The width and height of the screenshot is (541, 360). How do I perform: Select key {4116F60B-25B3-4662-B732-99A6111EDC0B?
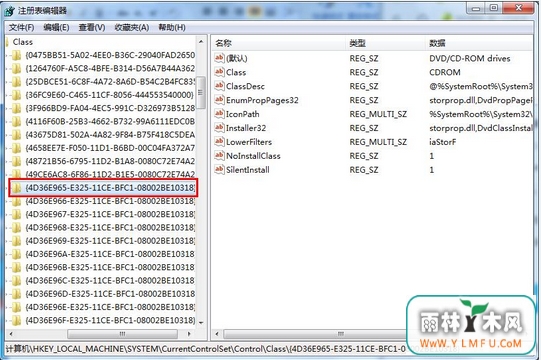point(110,121)
